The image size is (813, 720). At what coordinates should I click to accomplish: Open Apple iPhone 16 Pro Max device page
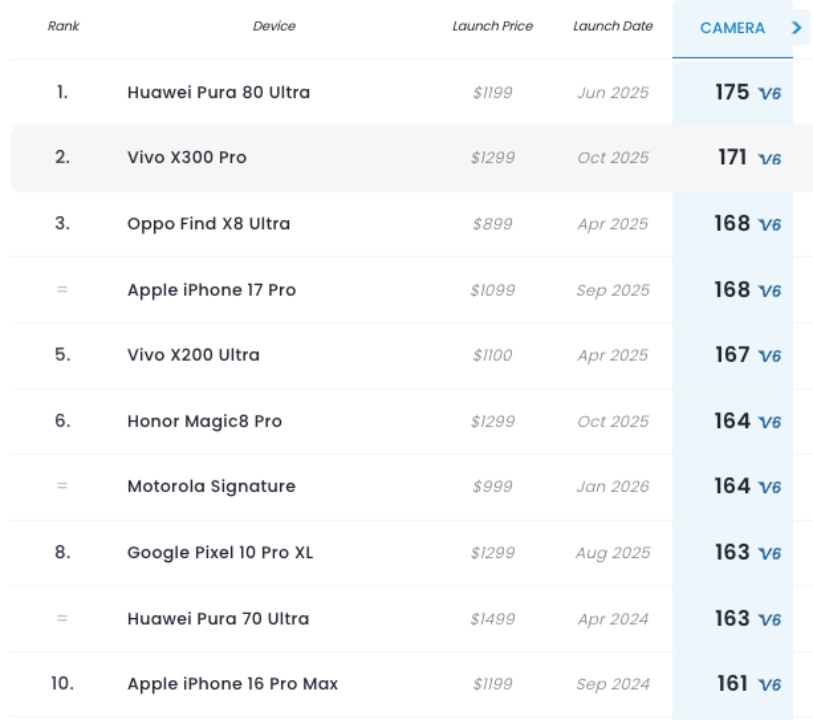point(232,684)
